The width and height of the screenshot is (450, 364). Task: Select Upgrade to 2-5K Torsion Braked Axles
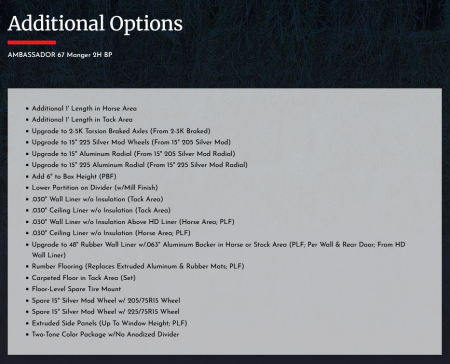pos(121,131)
